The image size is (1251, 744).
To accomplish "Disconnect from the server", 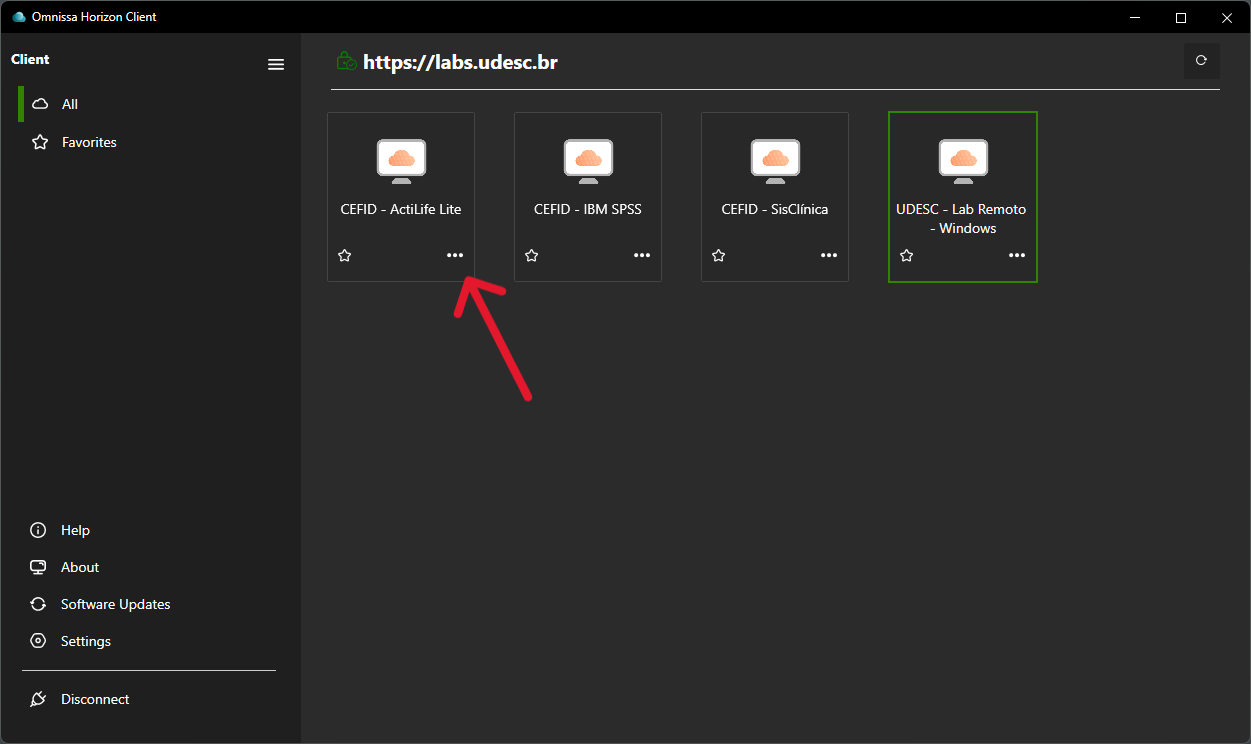I will [94, 699].
